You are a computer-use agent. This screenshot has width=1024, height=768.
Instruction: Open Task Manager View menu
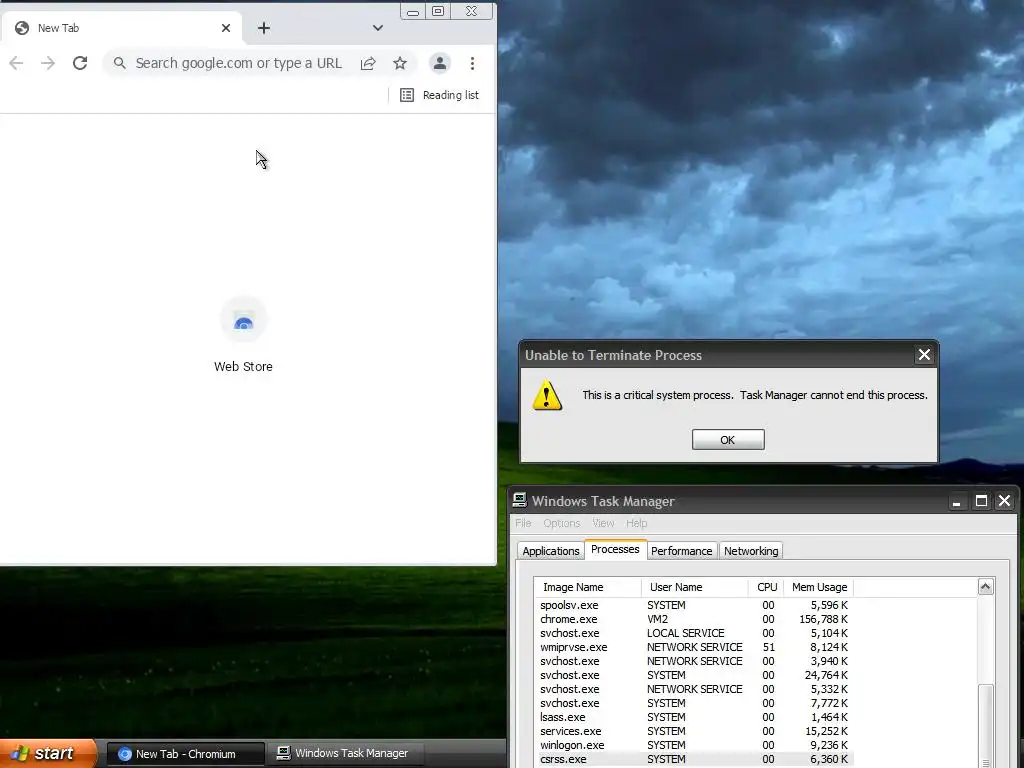click(x=603, y=523)
